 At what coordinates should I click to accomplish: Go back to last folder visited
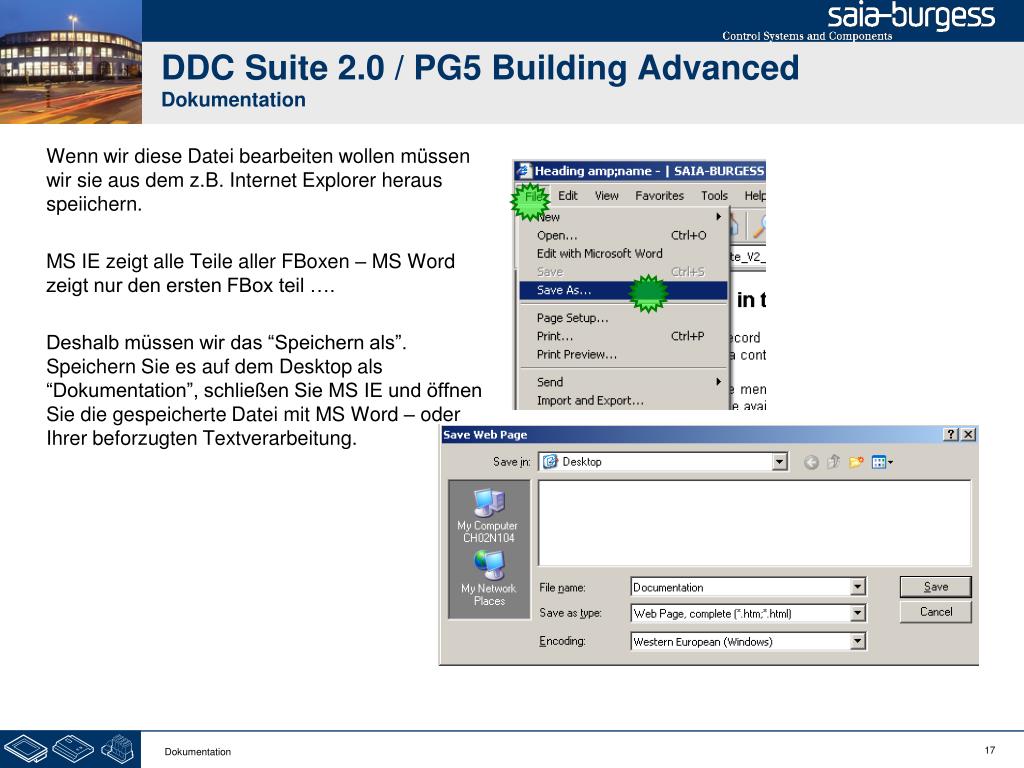coord(811,462)
